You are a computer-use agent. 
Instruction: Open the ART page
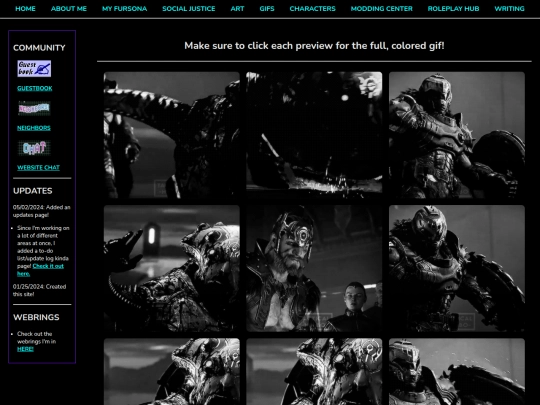coord(237,9)
